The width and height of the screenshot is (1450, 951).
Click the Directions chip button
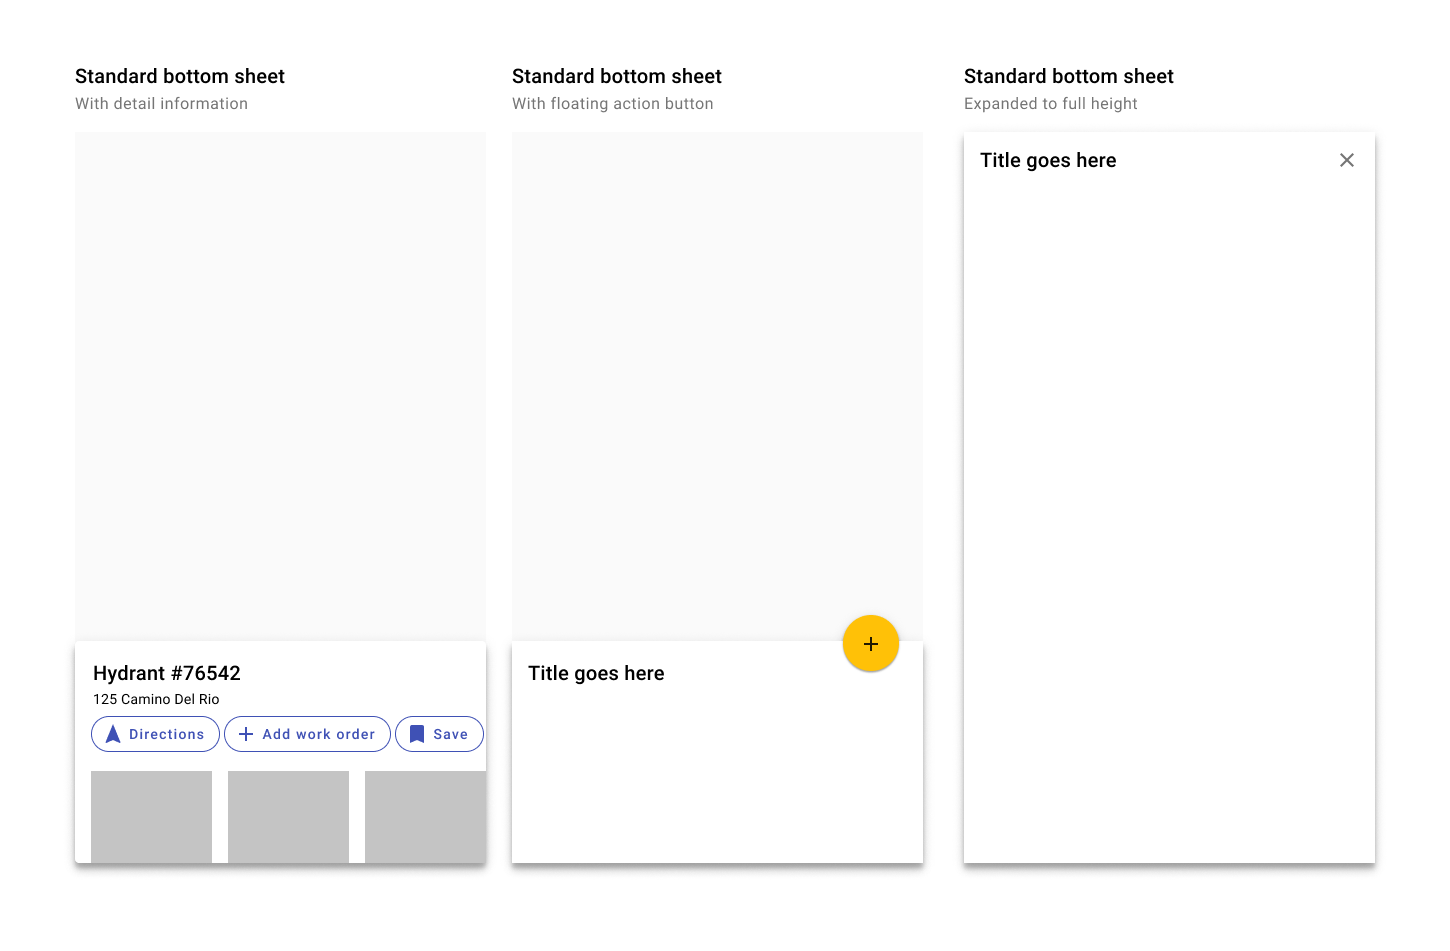coord(155,734)
